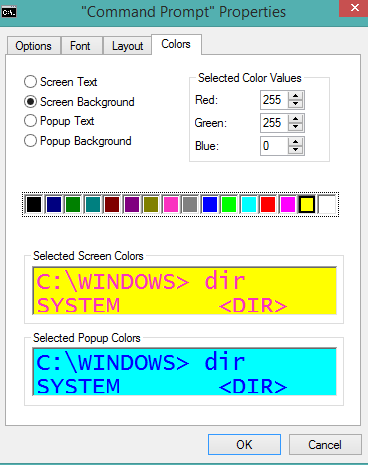Pick the bright red color swatch
Viewport: 368px width, 465px height.
pos(268,204)
